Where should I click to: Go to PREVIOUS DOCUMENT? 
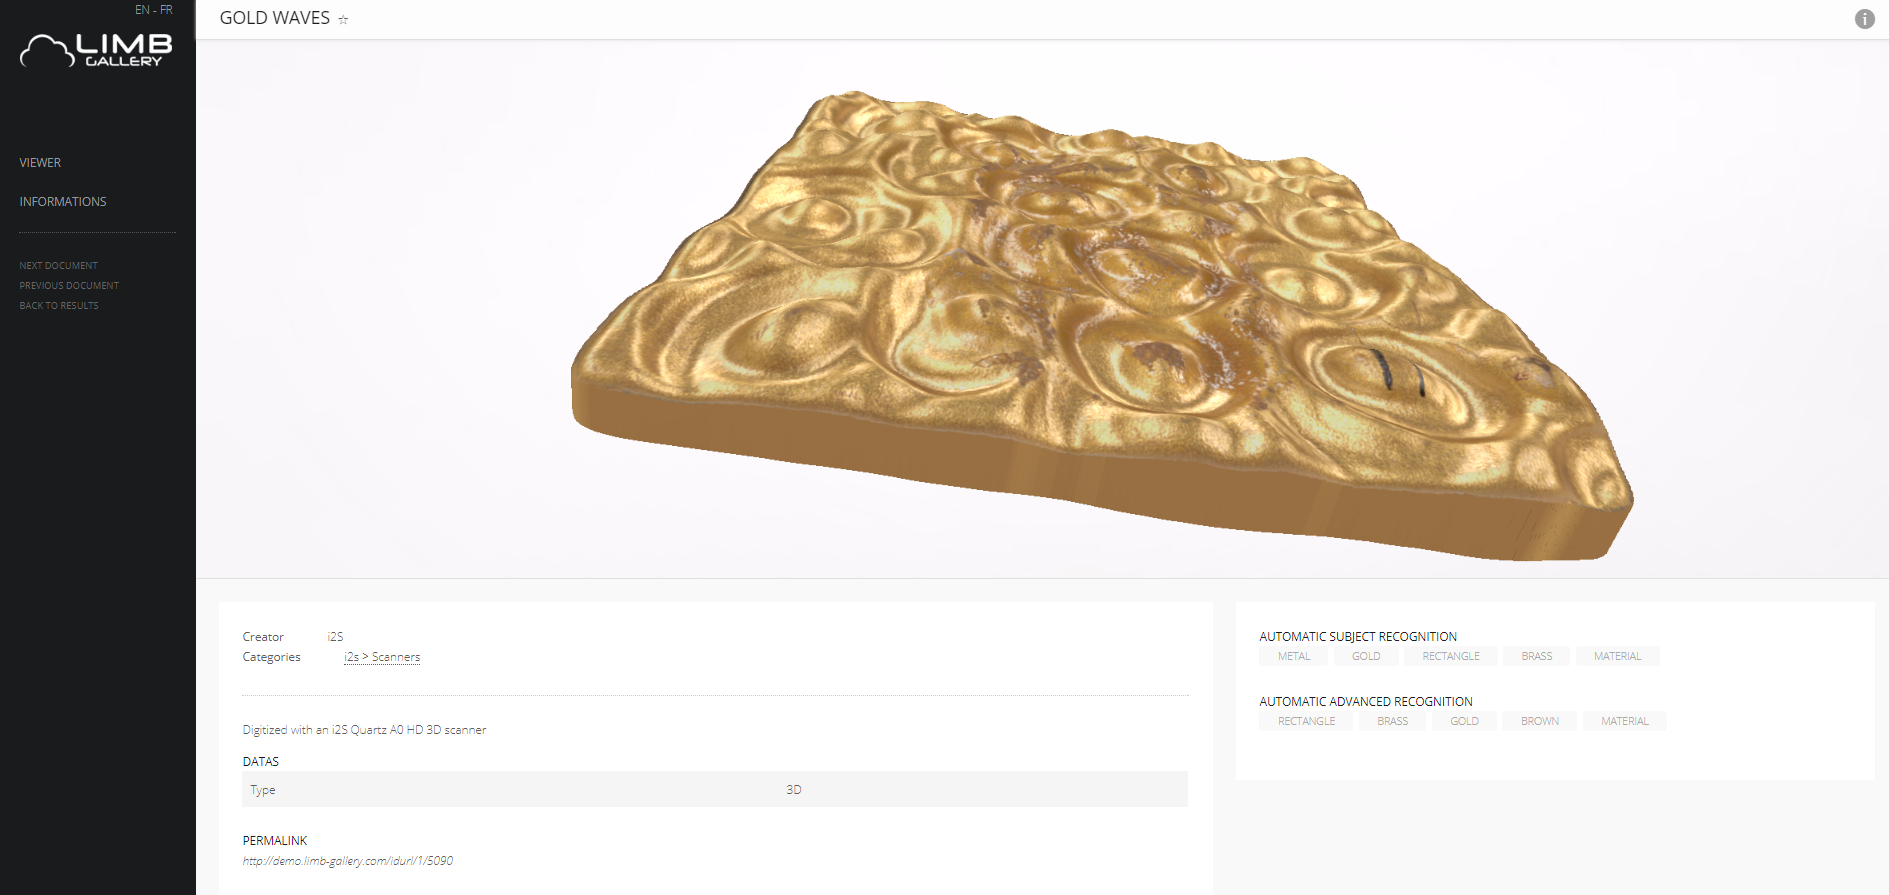tap(69, 286)
